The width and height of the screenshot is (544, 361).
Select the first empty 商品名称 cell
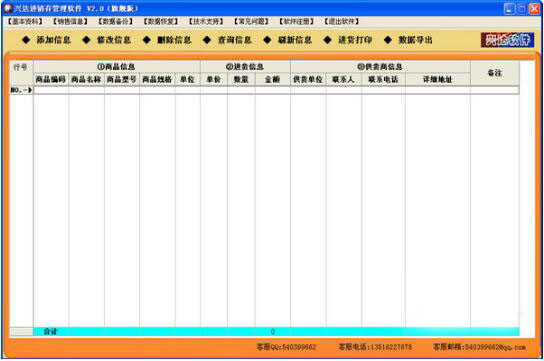click(x=86, y=90)
